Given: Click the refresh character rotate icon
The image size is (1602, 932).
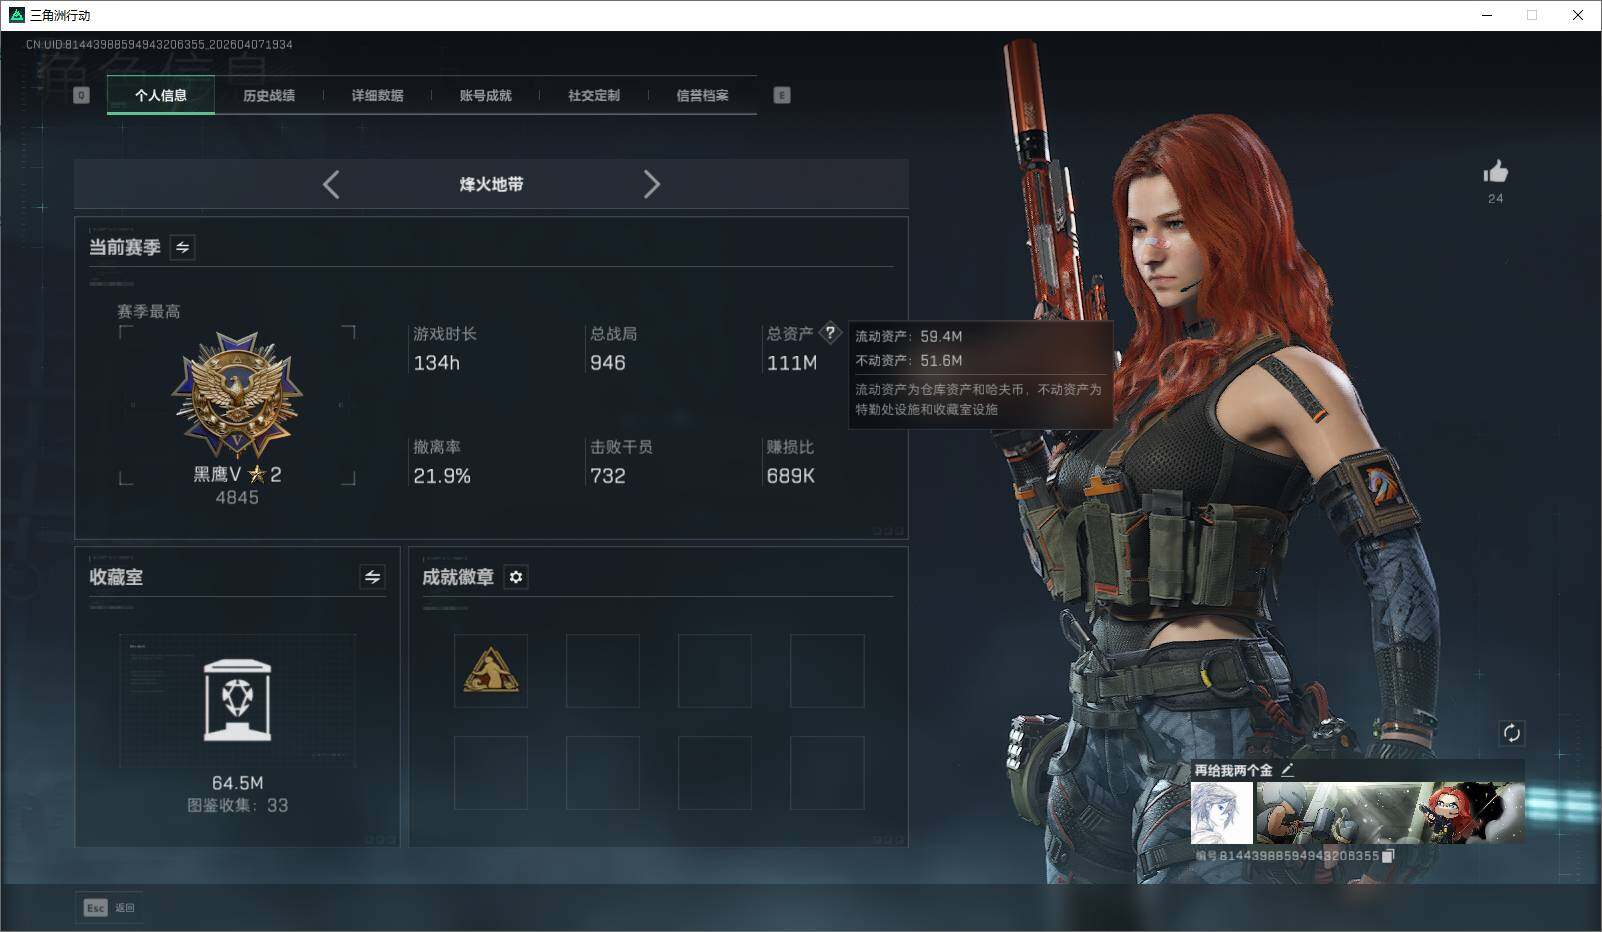Looking at the screenshot, I should pos(1512,733).
